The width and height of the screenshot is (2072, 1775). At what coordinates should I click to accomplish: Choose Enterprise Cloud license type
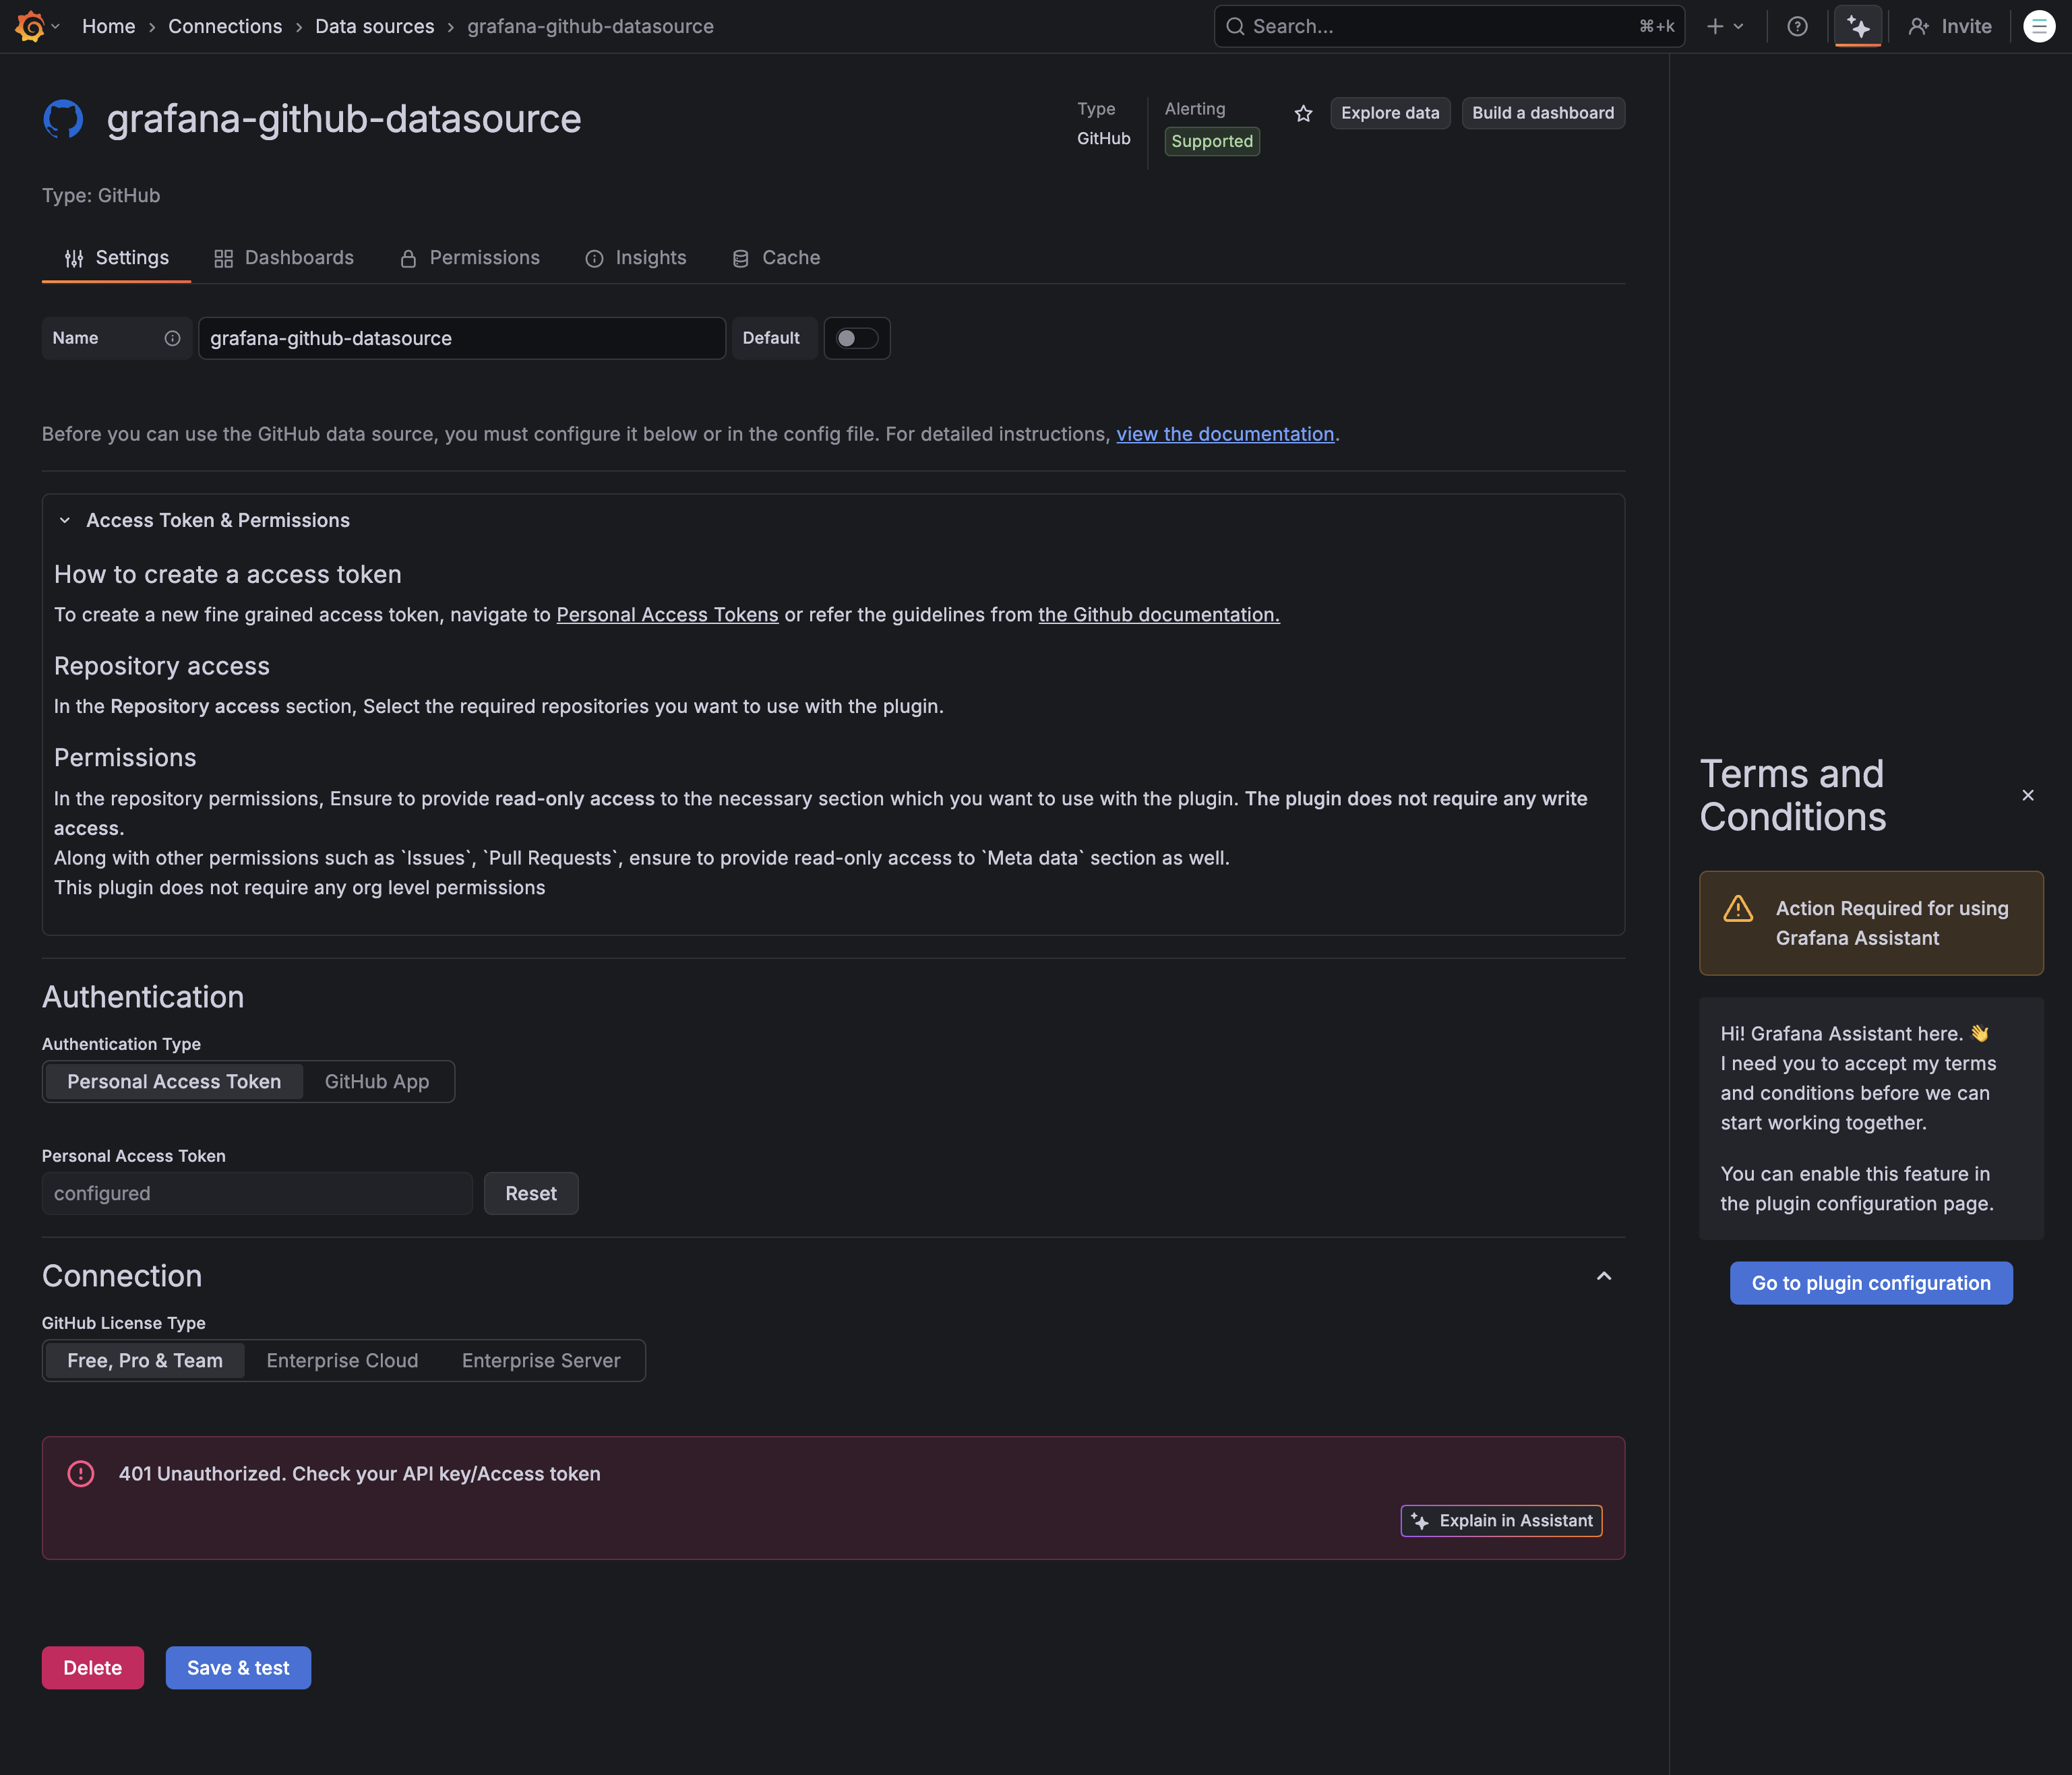[x=342, y=1360]
